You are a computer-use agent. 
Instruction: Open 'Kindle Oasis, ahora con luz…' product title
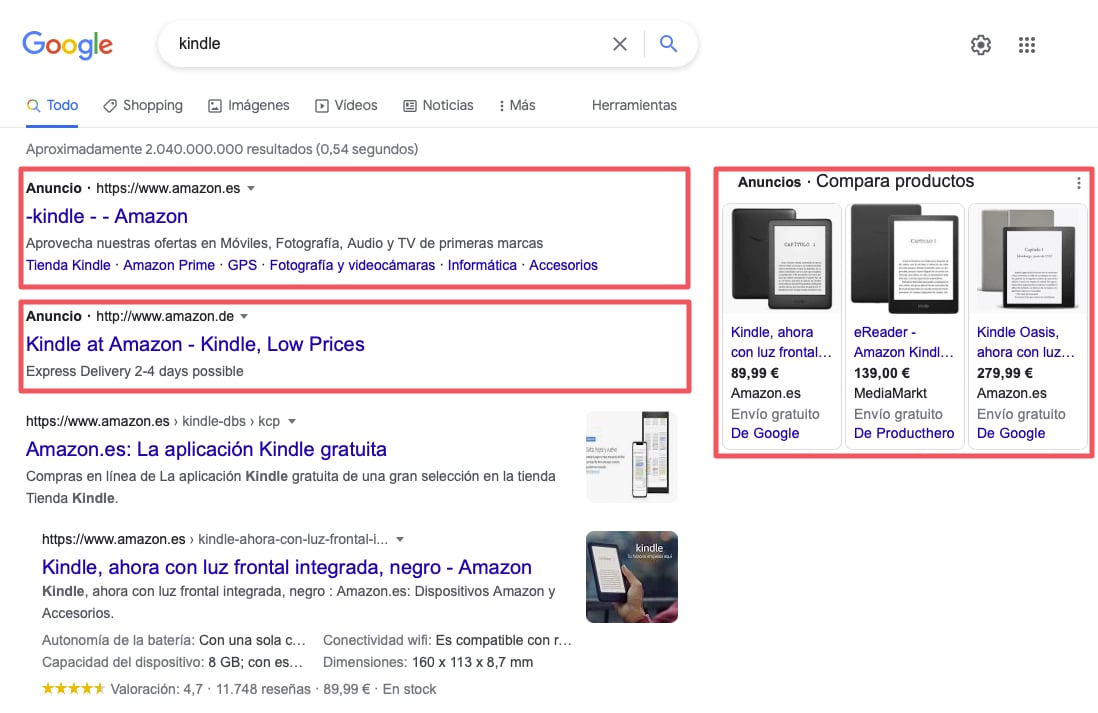[x=1025, y=342]
